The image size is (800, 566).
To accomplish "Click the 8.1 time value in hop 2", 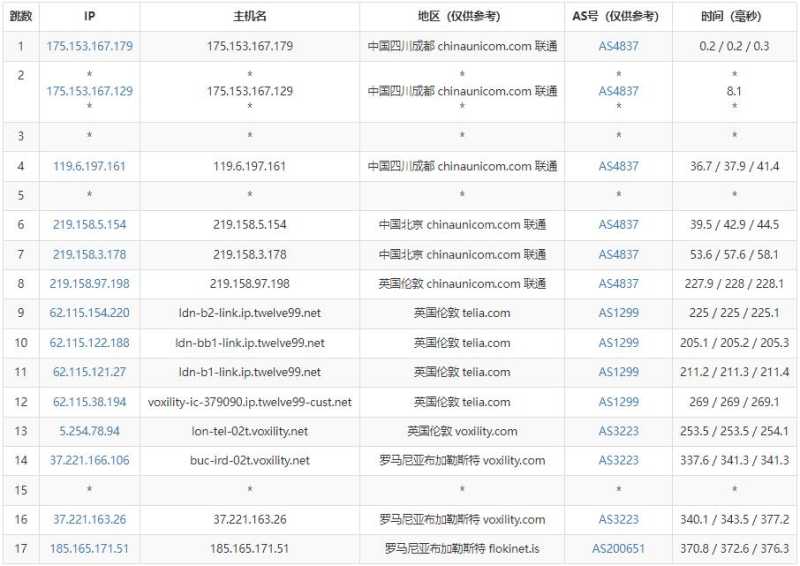I will 734,91.
